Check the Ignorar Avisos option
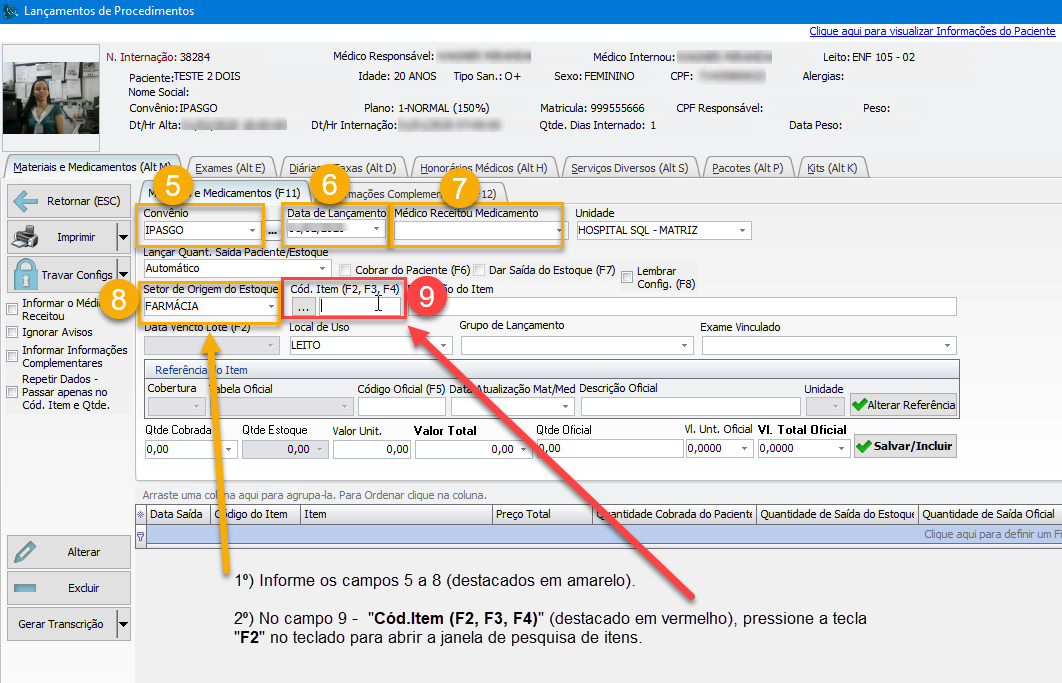 (13, 332)
